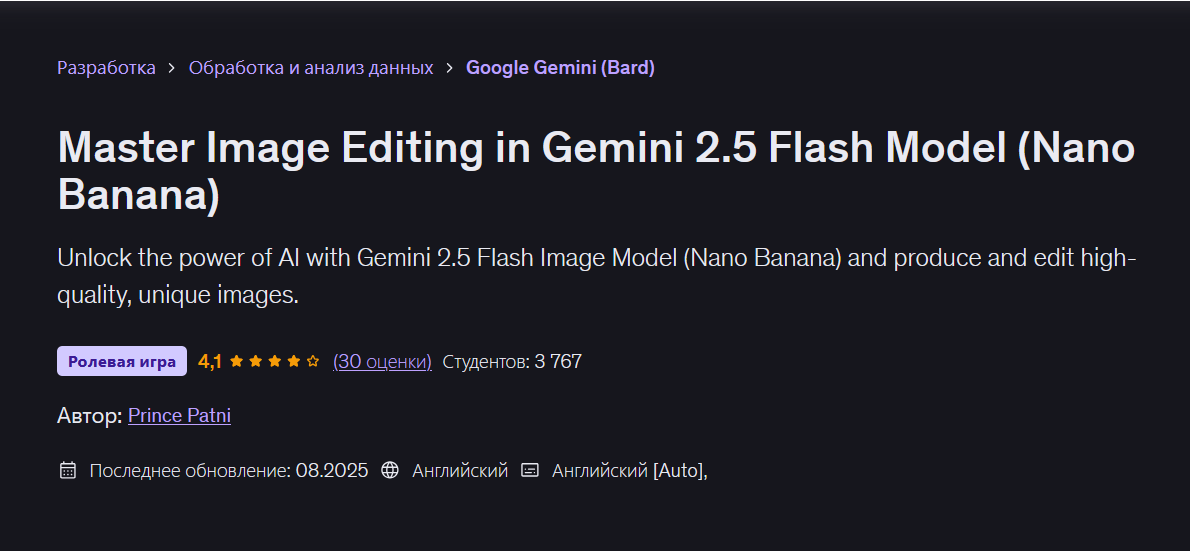
Task: Click the "Последнее обновление: 08.2025" text
Action: (229, 470)
